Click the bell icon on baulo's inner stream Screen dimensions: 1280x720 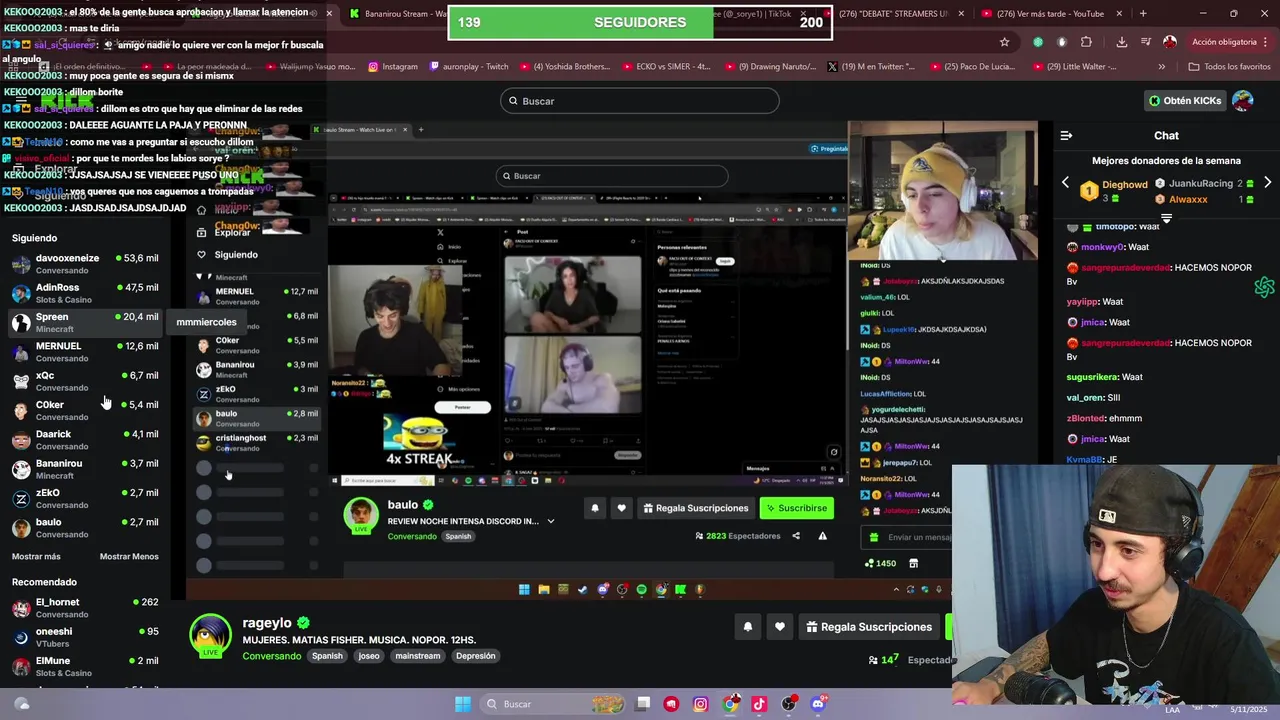tap(595, 508)
